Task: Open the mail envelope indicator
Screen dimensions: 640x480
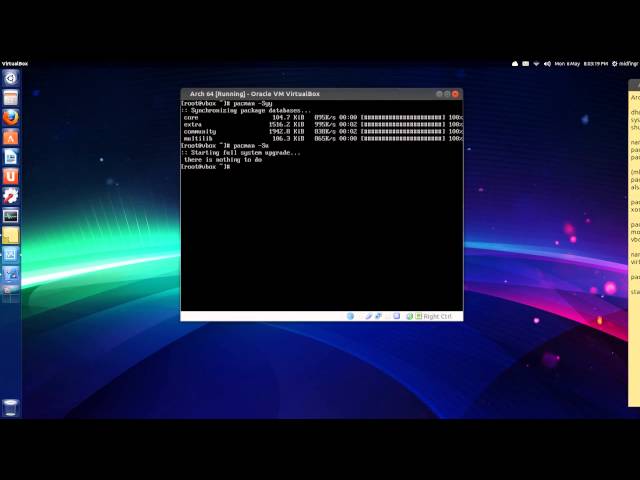Action: click(x=526, y=64)
